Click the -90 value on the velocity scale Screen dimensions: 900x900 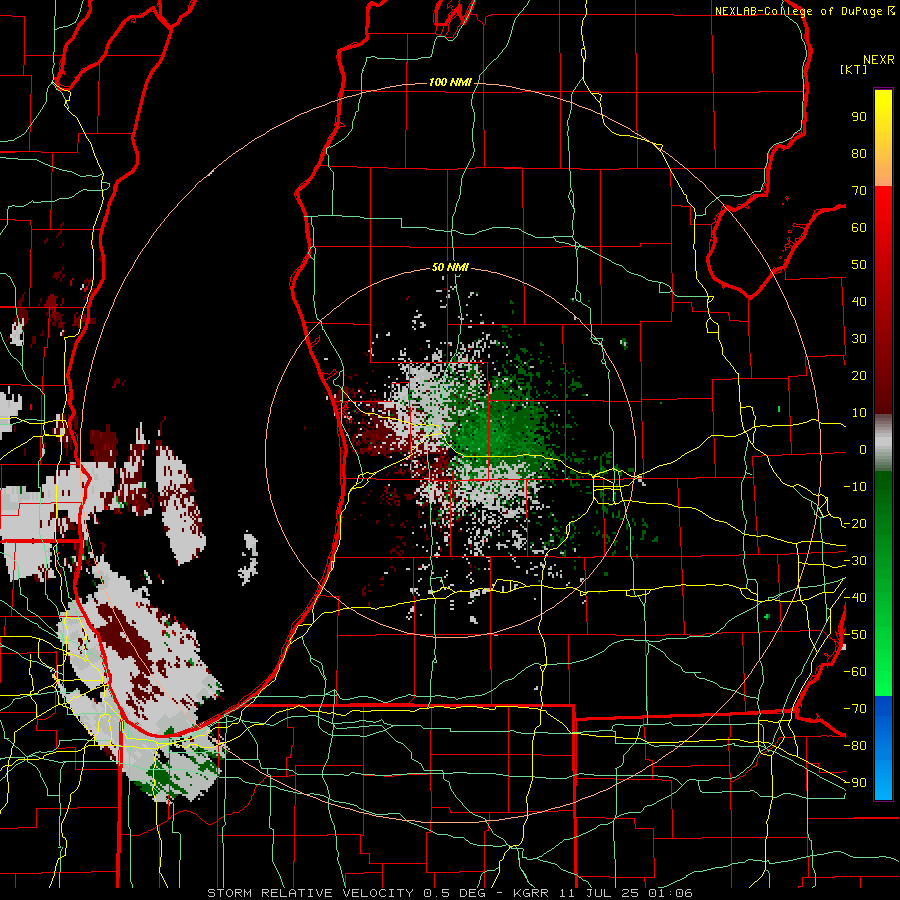click(855, 783)
